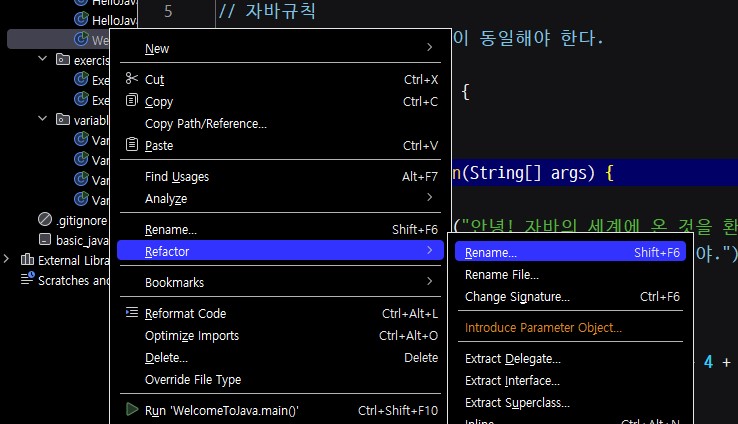
Task: Choose Optimize Imports
Action: [x=281, y=336]
